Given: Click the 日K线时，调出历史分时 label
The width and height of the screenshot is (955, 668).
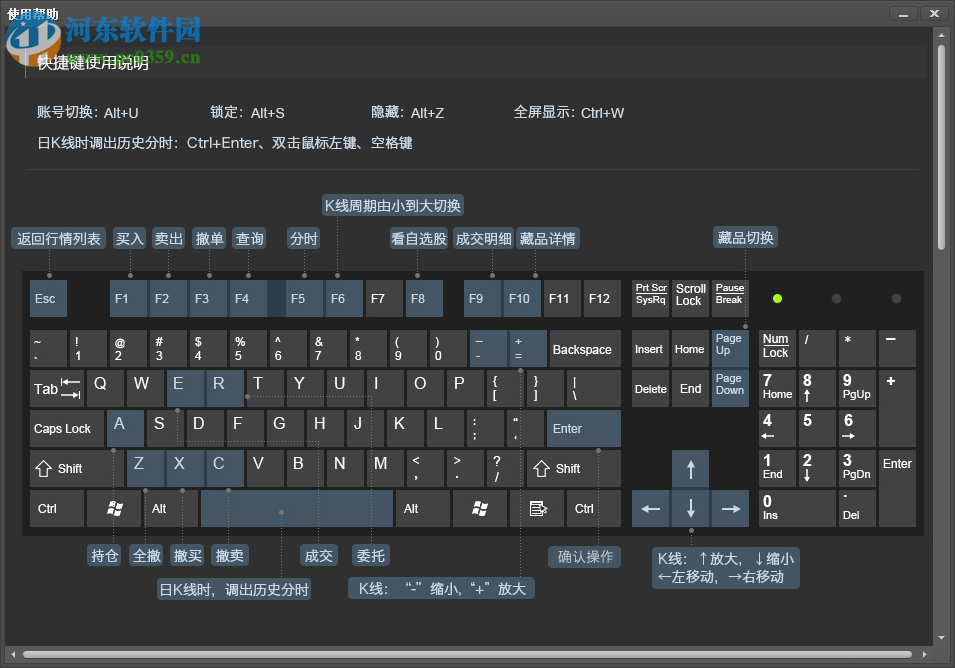Looking at the screenshot, I should 234,589.
